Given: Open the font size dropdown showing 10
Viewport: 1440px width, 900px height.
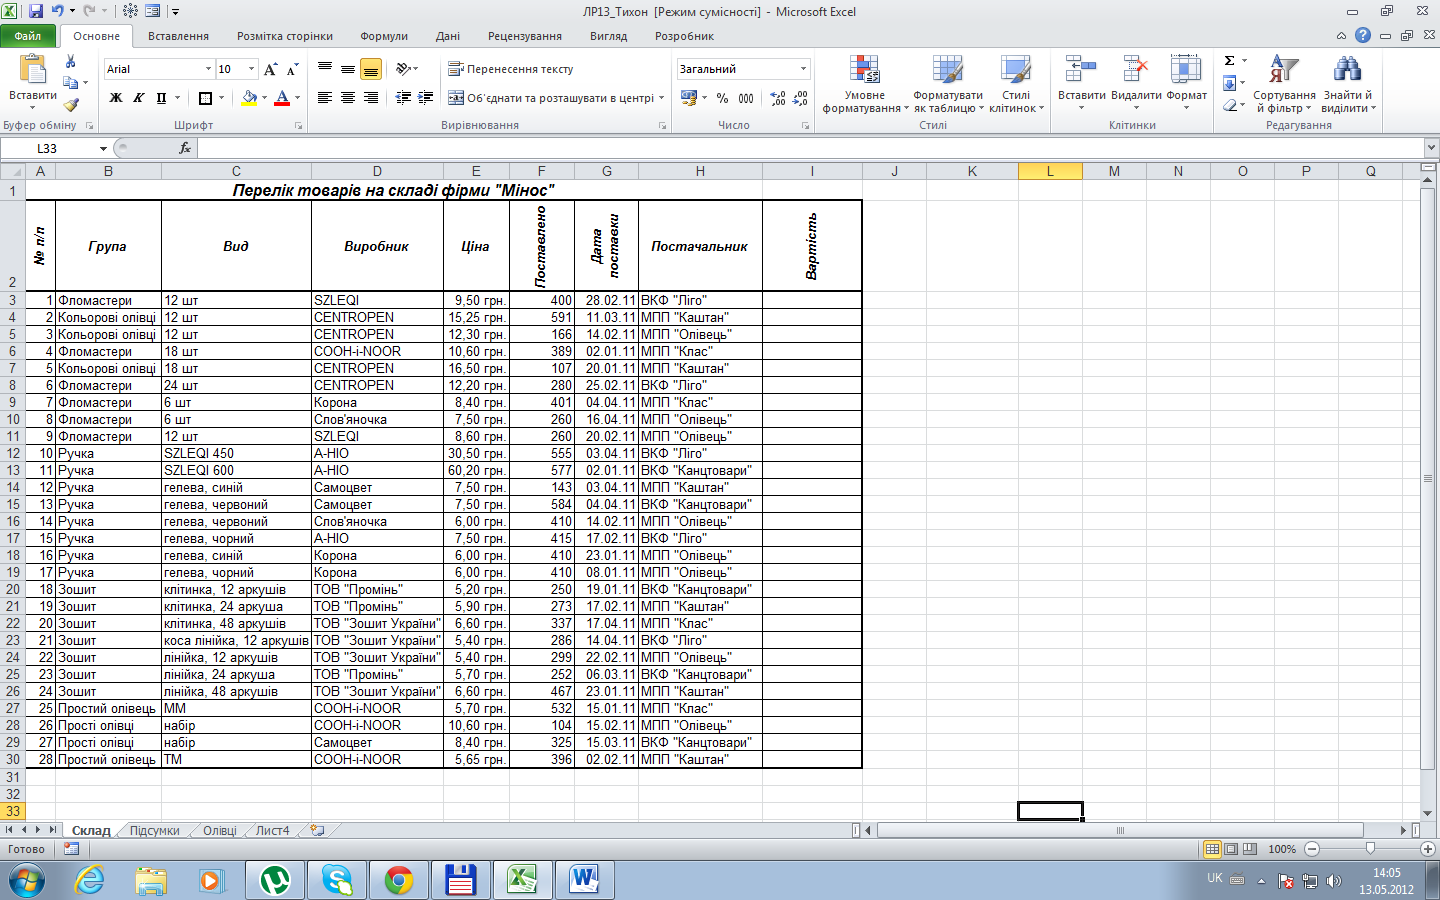Looking at the screenshot, I should tap(251, 69).
